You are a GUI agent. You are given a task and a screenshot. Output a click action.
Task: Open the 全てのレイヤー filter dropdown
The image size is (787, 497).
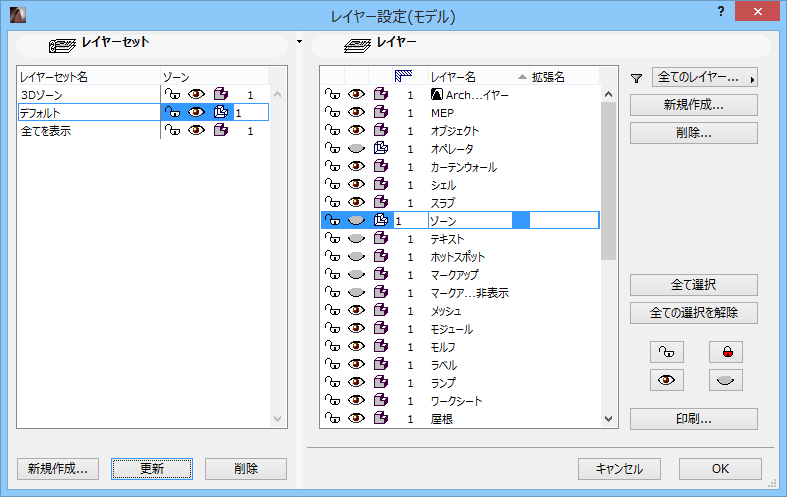pos(705,77)
